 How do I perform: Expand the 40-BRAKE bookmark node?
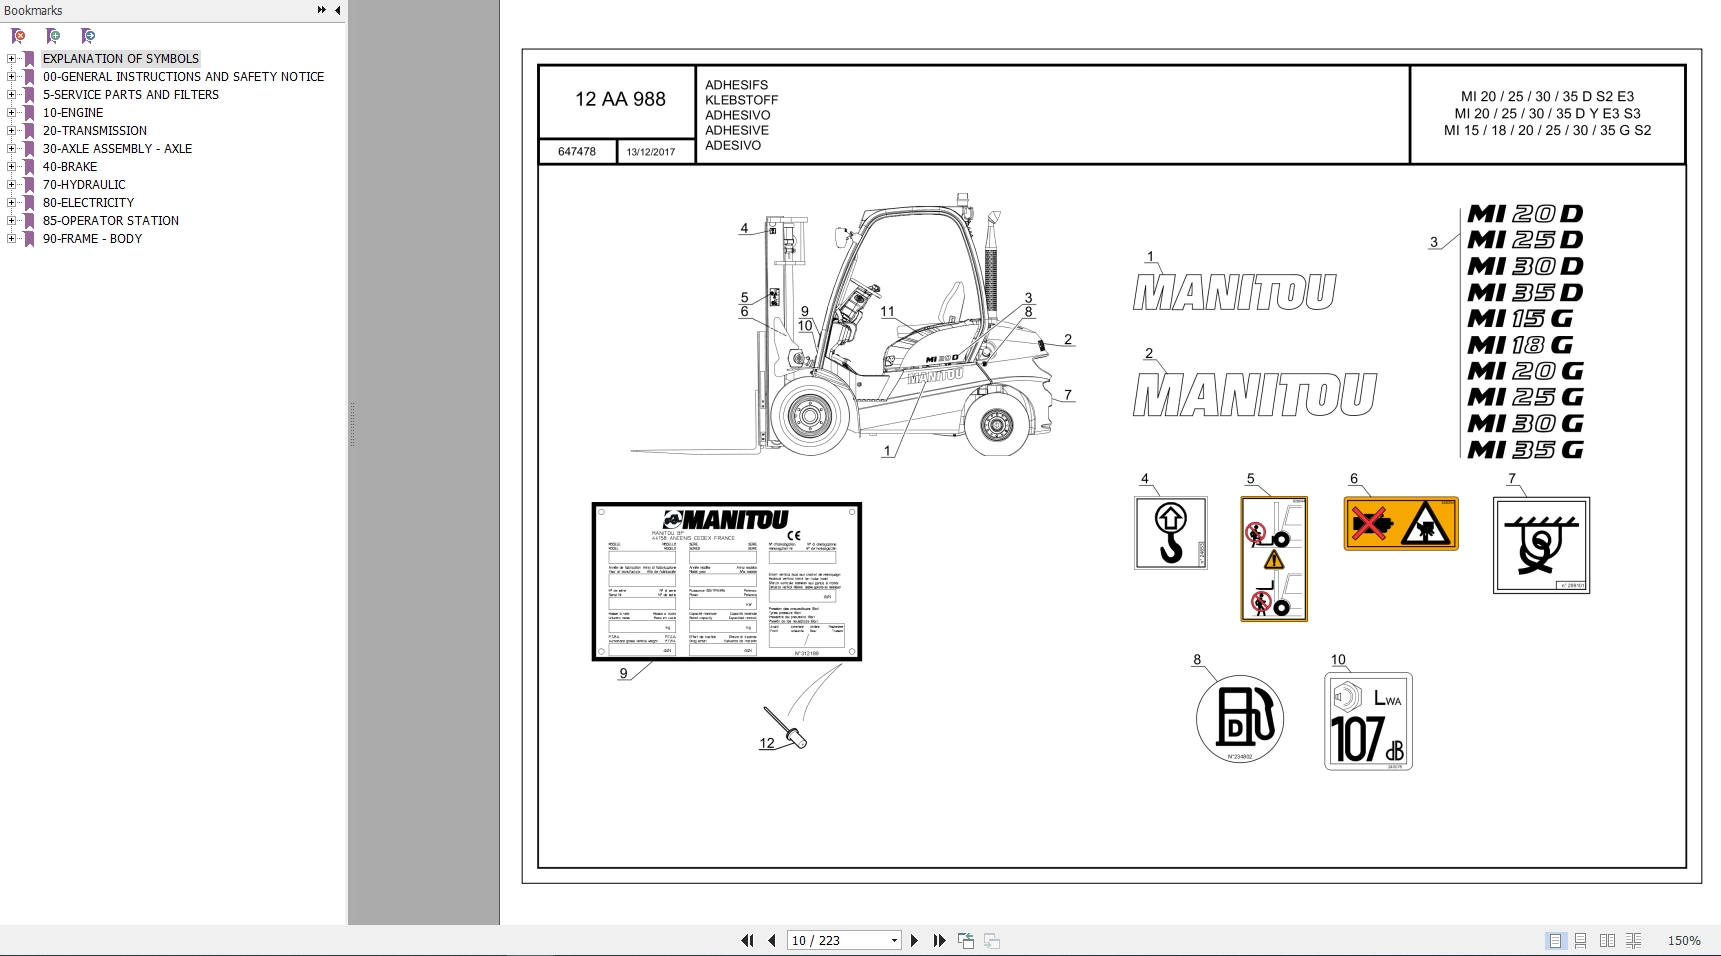pyautogui.click(x=12, y=167)
